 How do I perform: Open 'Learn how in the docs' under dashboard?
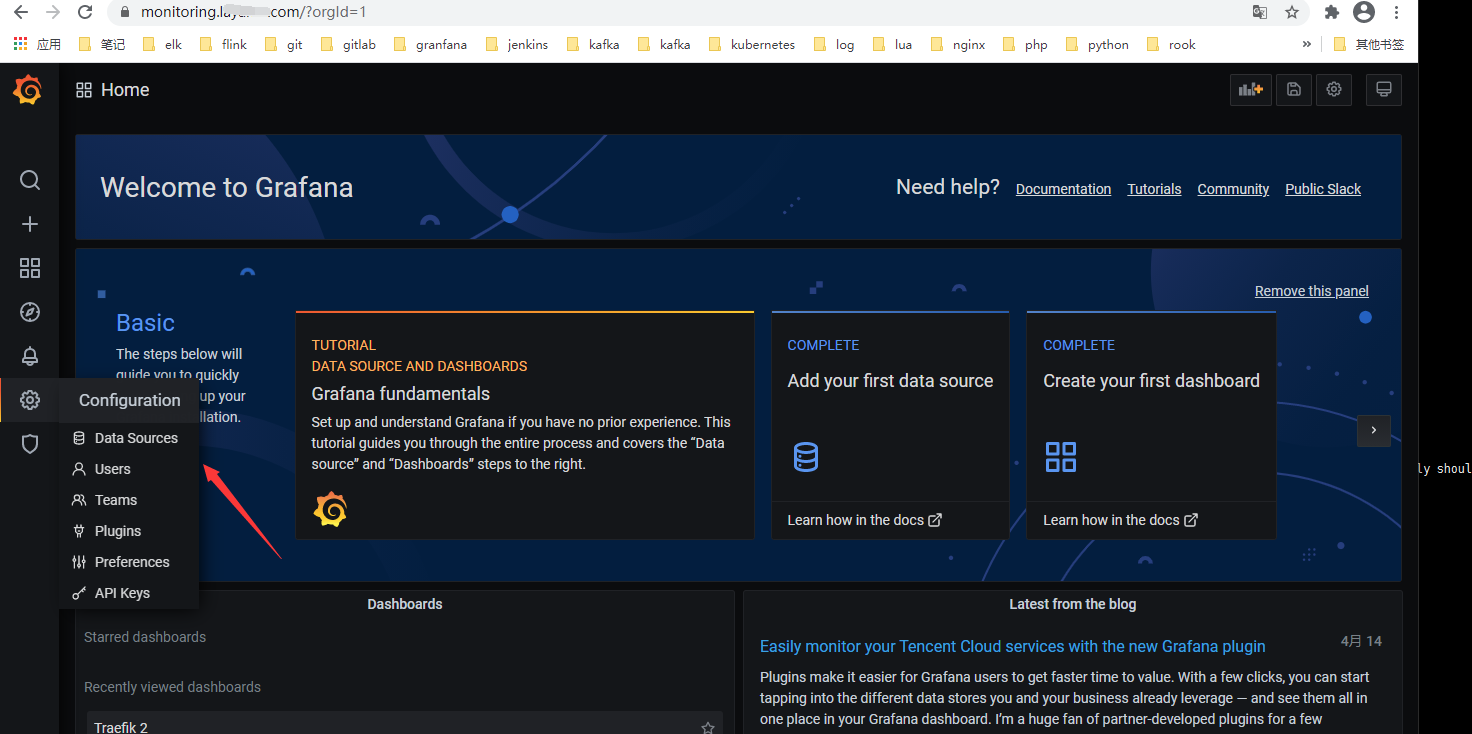tap(1120, 520)
